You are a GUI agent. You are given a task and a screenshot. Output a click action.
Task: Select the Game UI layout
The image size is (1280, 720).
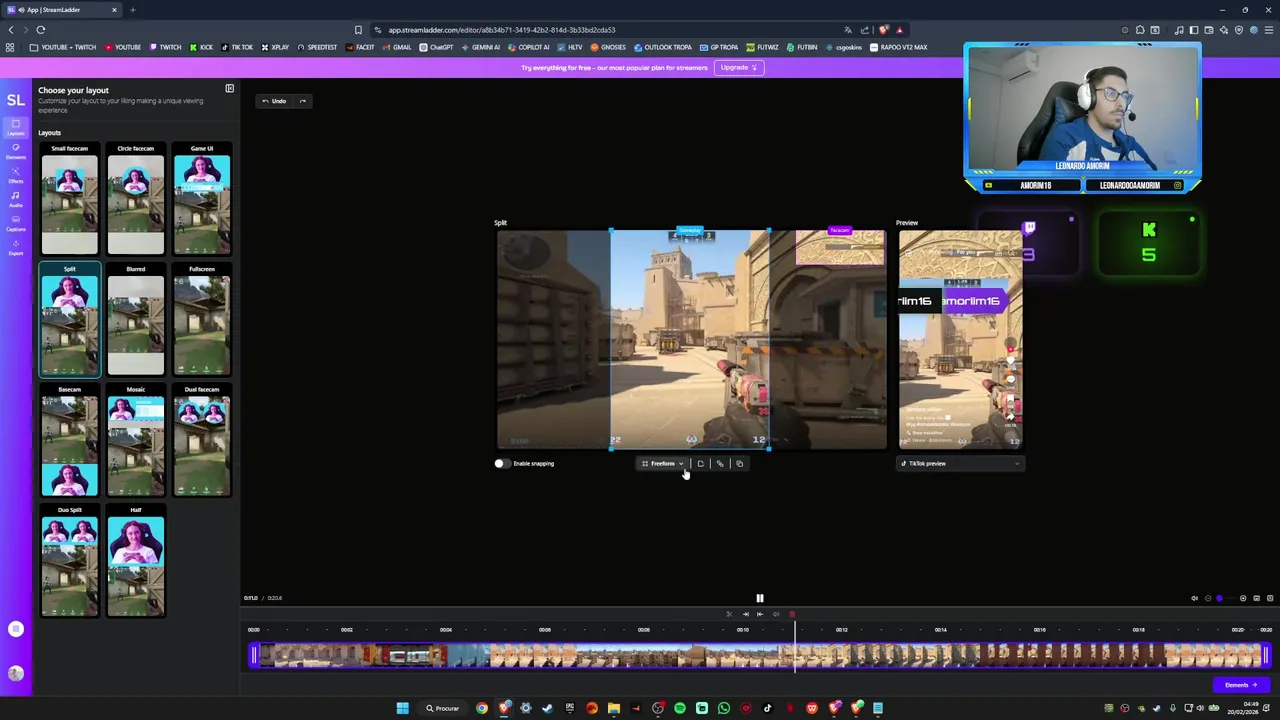coord(202,200)
